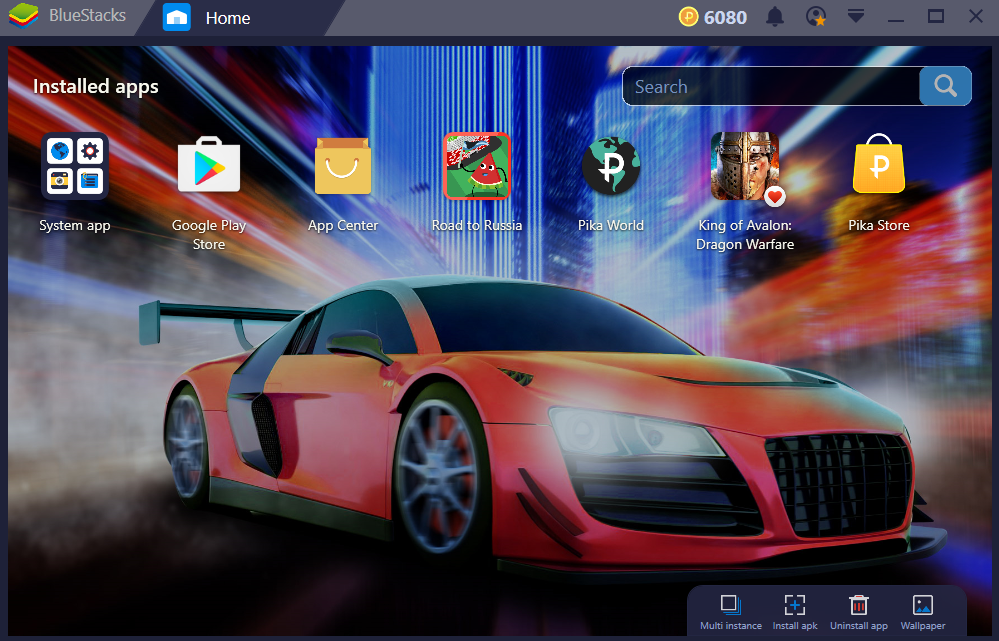Screen dimensions: 999x641
Task: Click the Installed apps heading
Action: pos(96,87)
